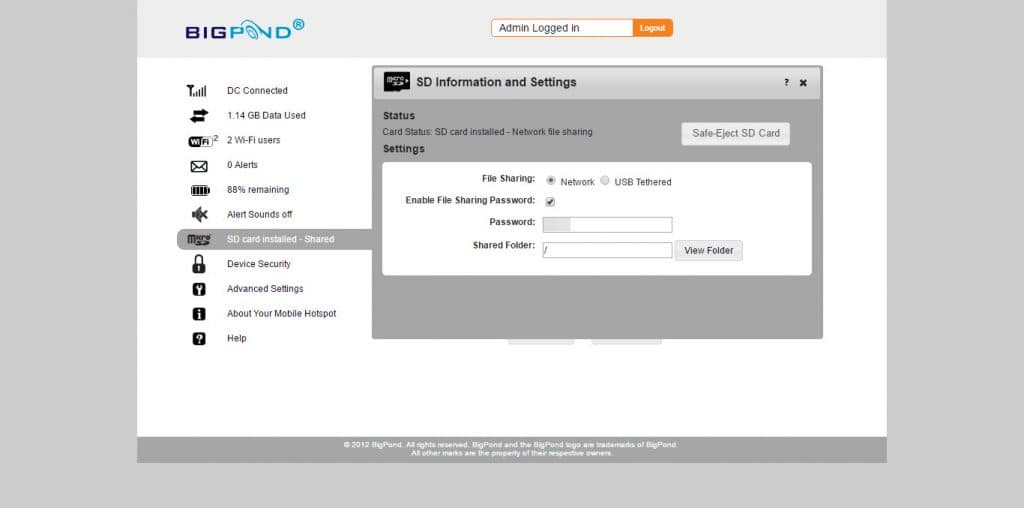Click the Wi-Fi users icon
The width and height of the screenshot is (1024, 508).
202,140
